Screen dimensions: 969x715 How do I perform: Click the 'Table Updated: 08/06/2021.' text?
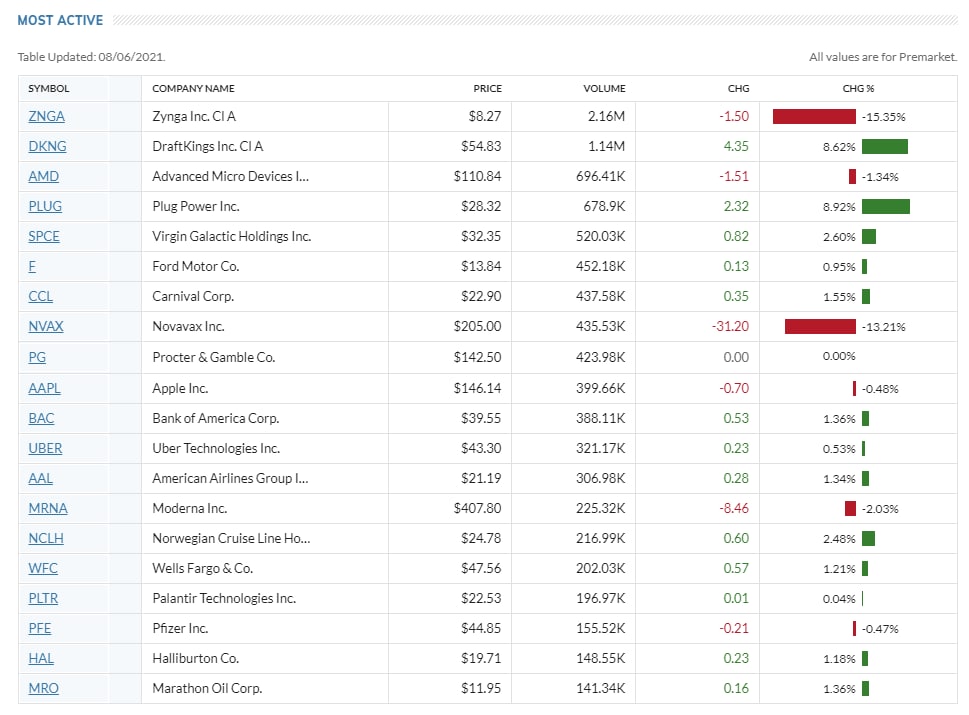91,57
